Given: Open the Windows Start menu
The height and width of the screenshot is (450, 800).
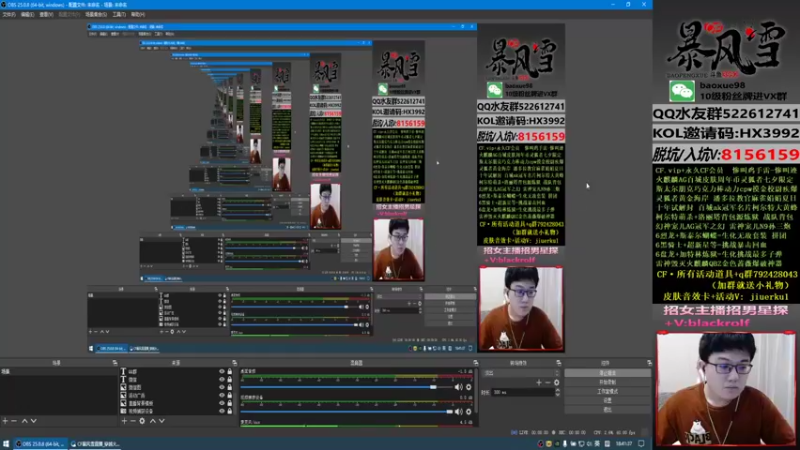Looking at the screenshot, I should [6, 444].
